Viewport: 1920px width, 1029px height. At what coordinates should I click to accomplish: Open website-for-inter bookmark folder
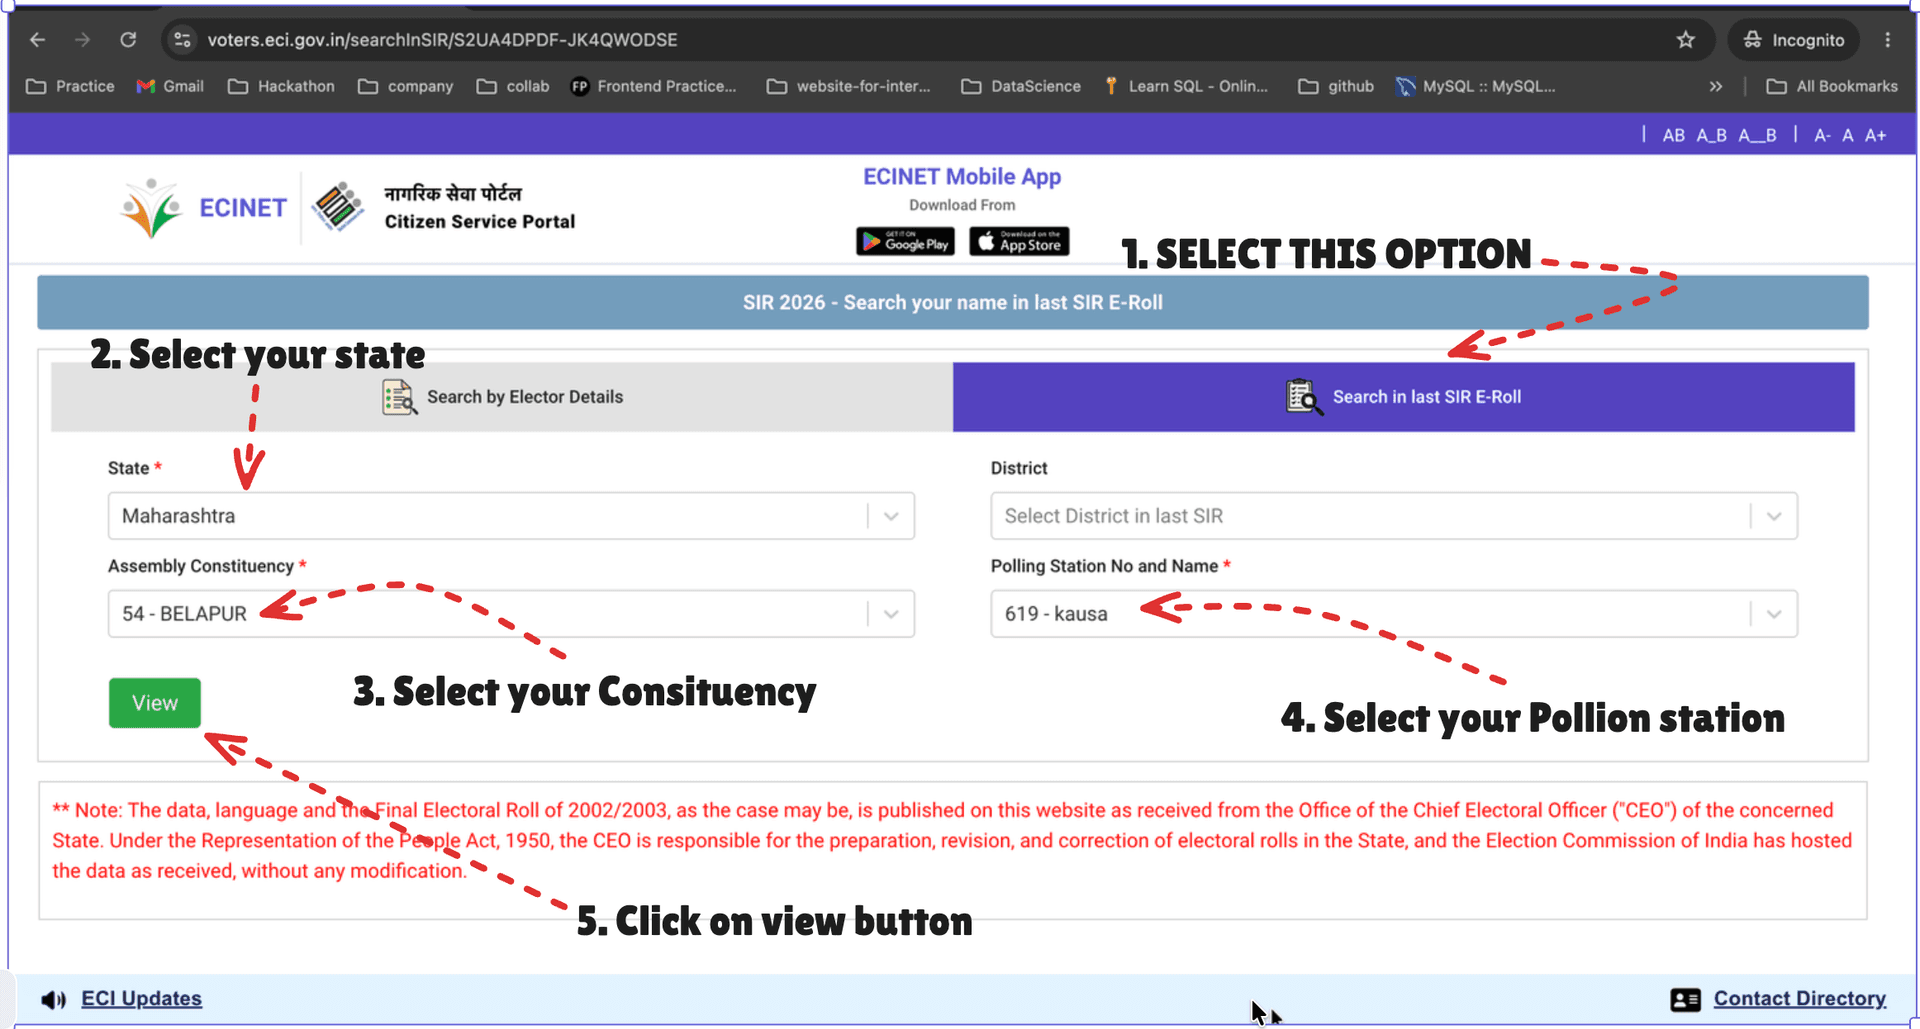pos(848,86)
